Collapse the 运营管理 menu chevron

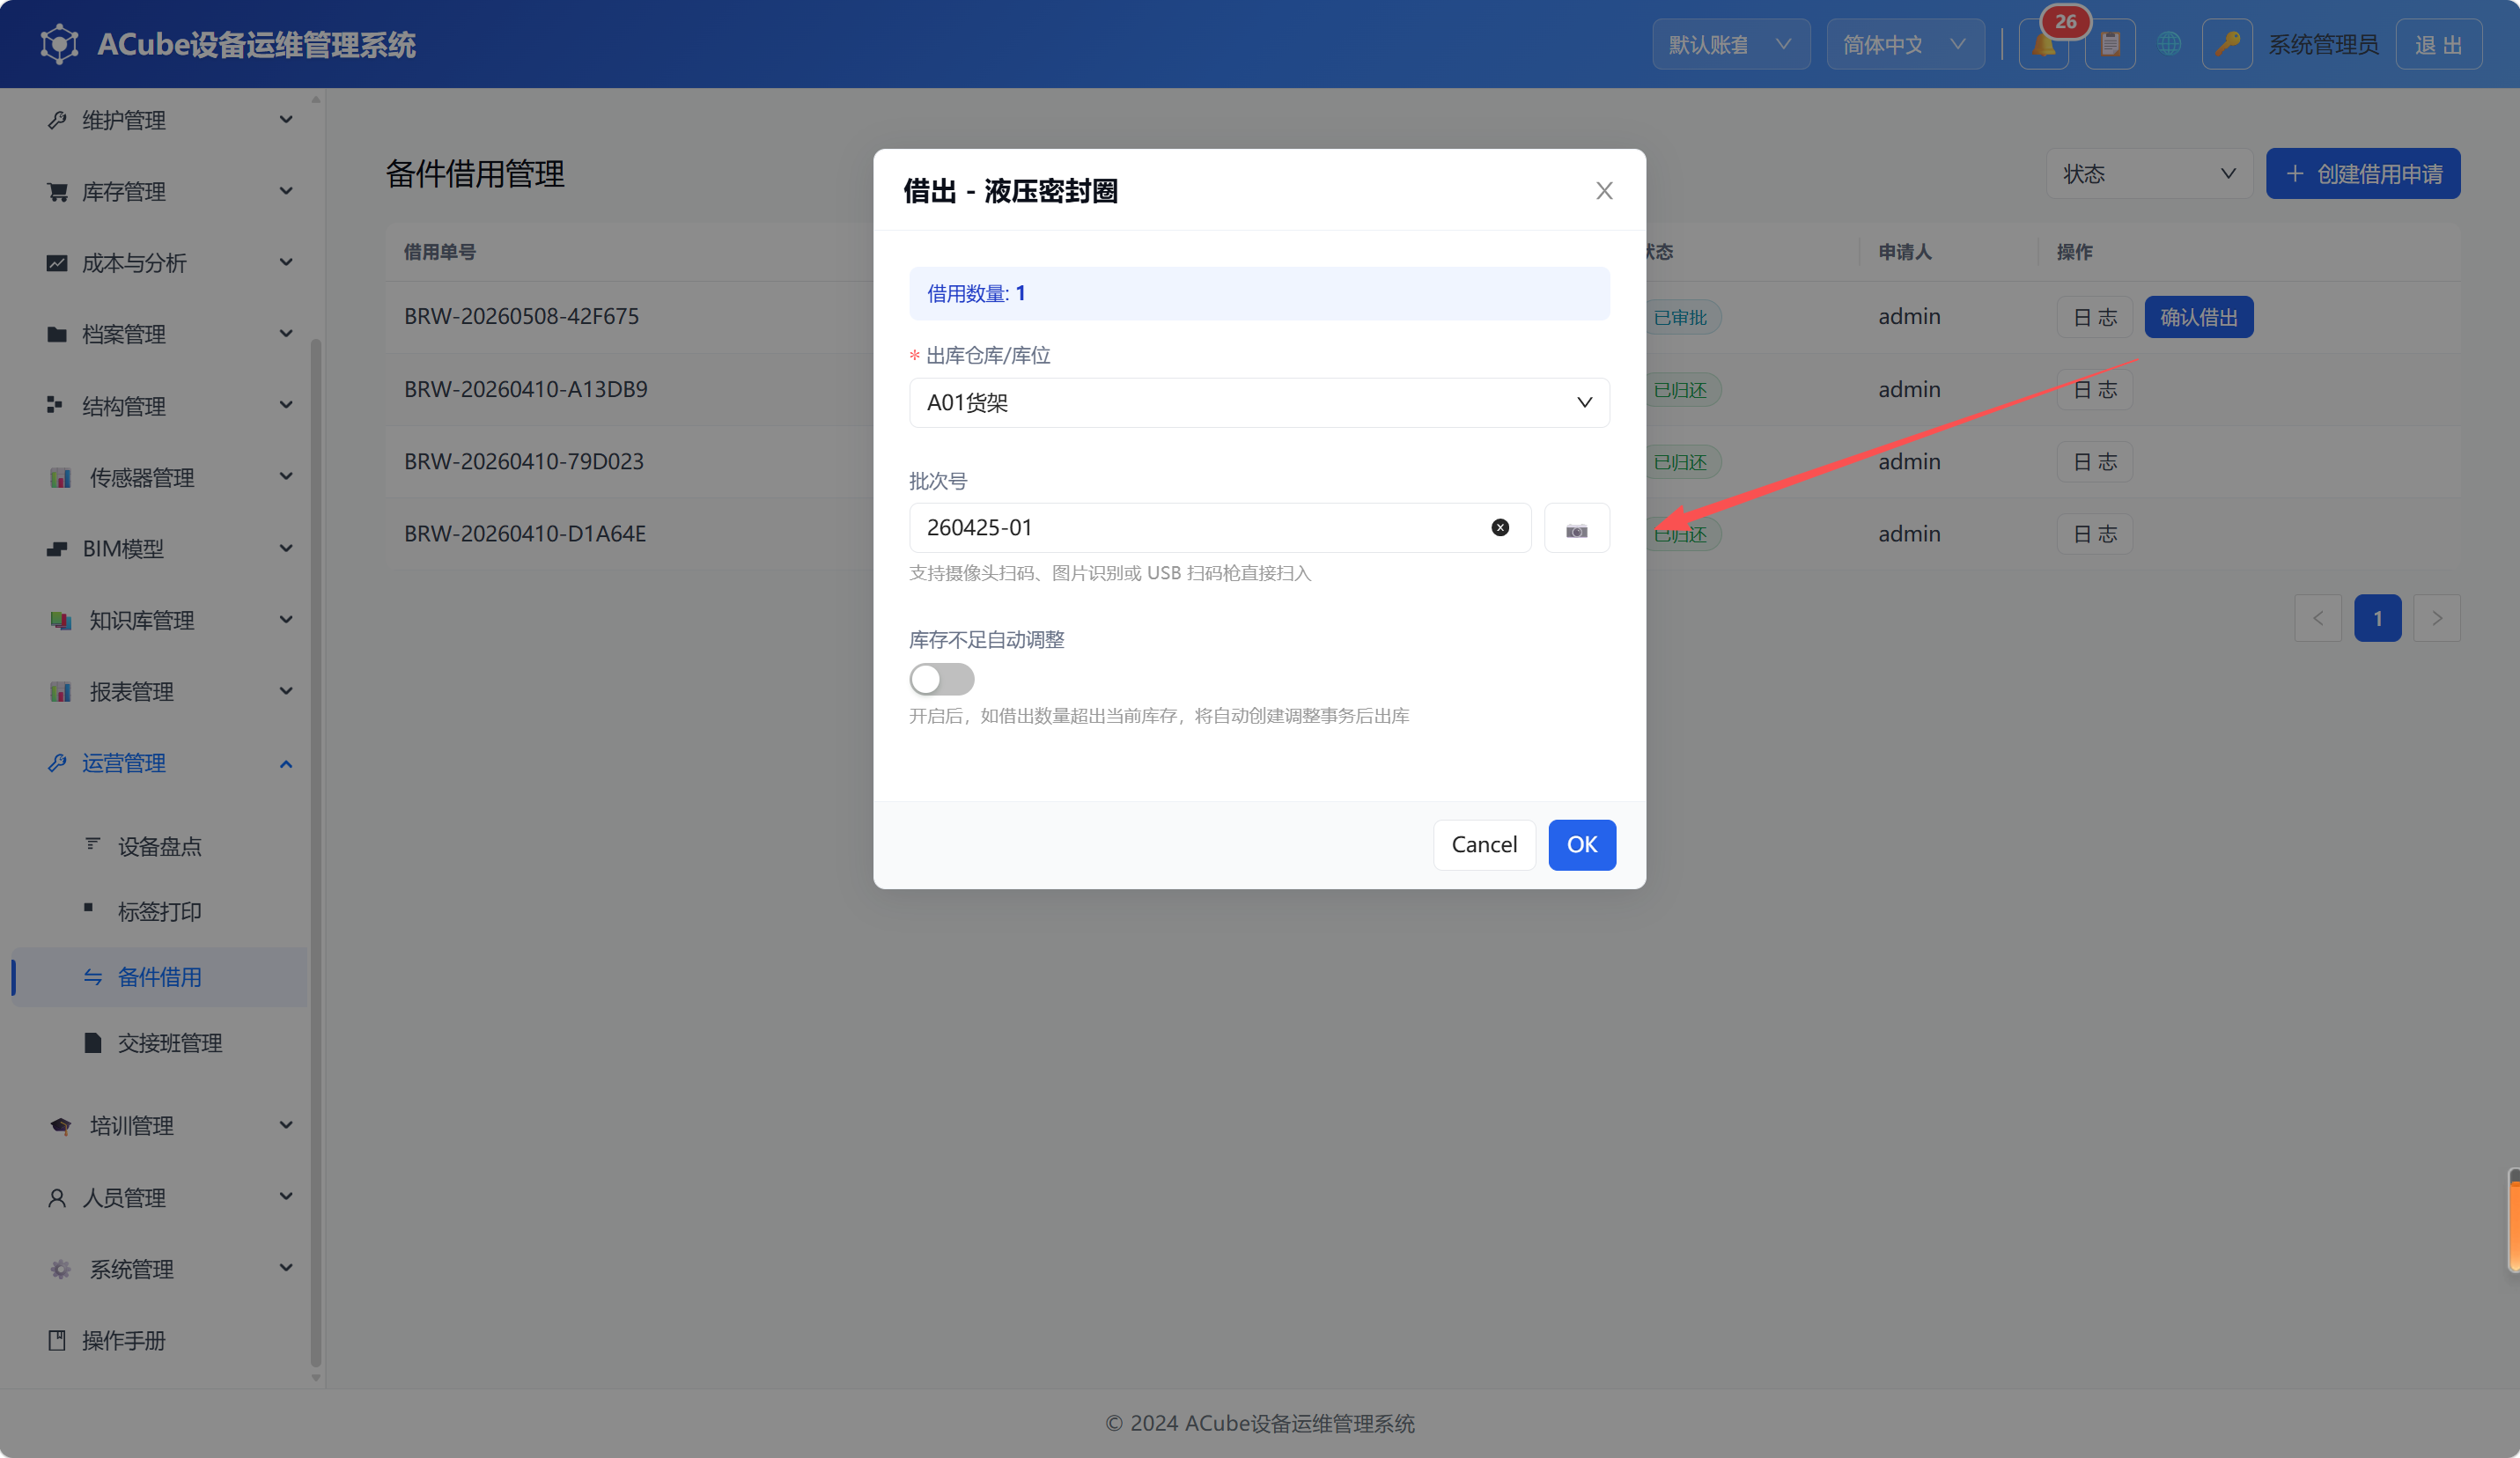(286, 764)
